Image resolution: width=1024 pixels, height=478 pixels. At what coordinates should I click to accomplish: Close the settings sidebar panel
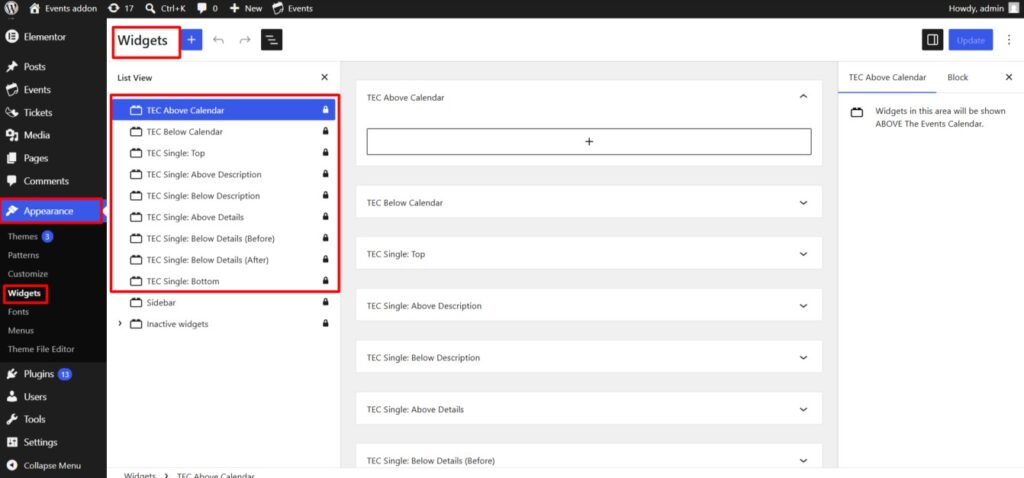tap(1008, 77)
